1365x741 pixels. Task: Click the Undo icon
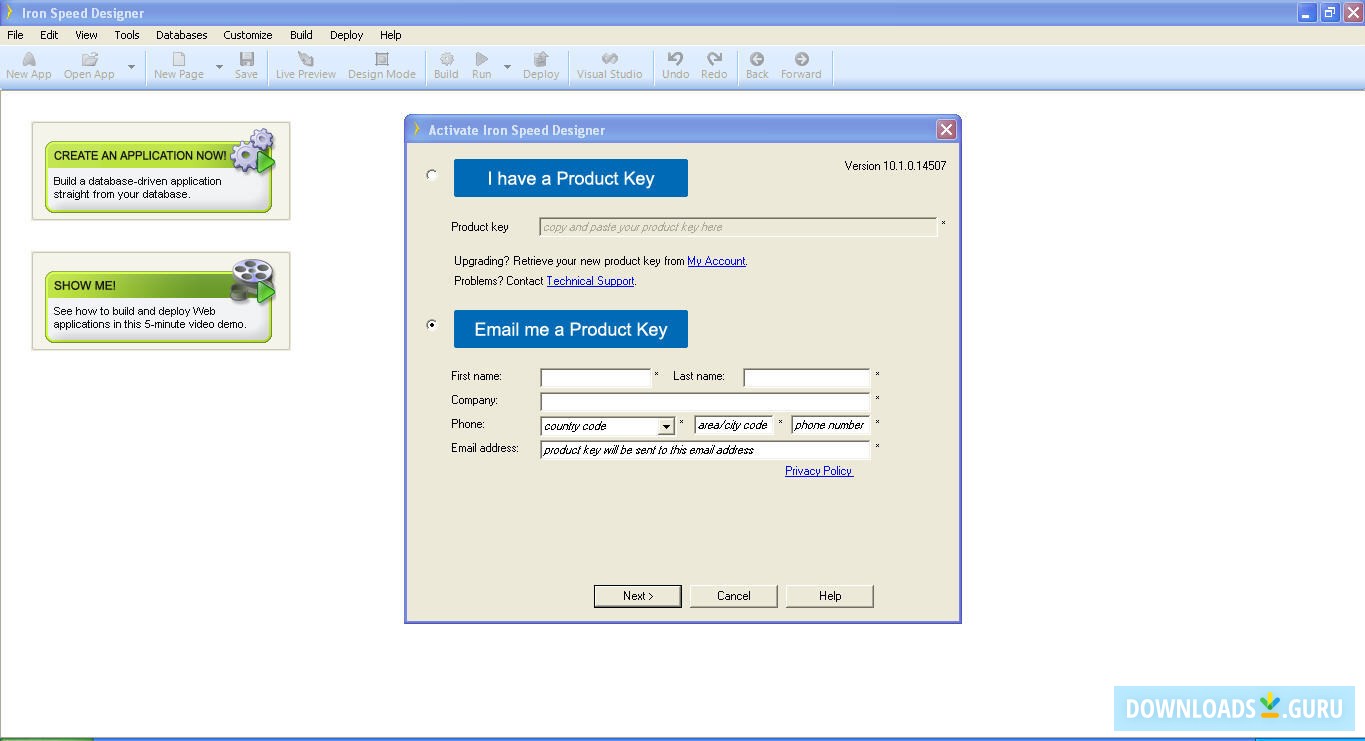(x=675, y=64)
